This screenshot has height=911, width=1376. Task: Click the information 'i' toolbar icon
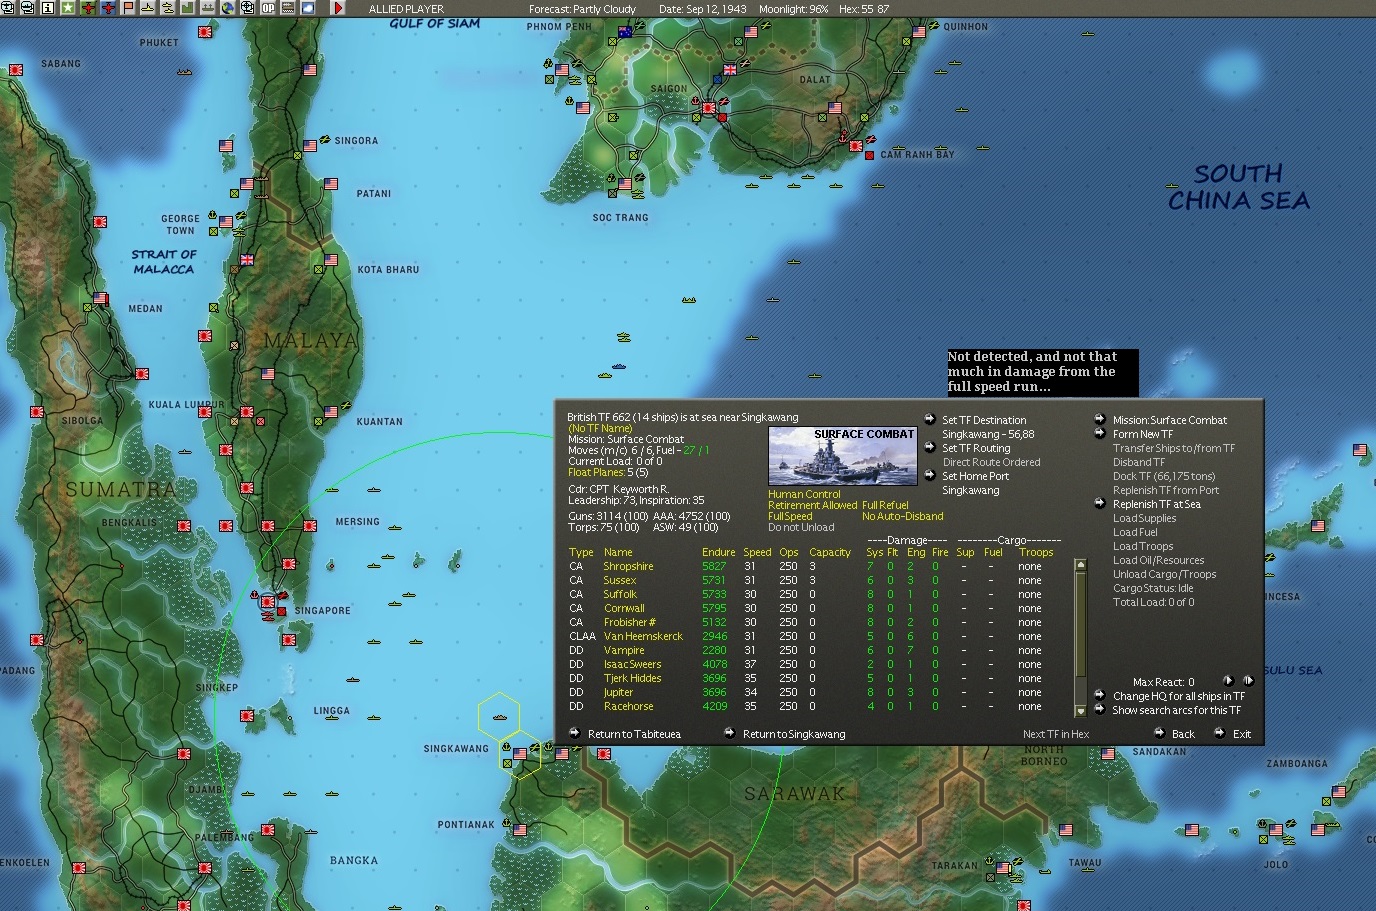[x=47, y=8]
